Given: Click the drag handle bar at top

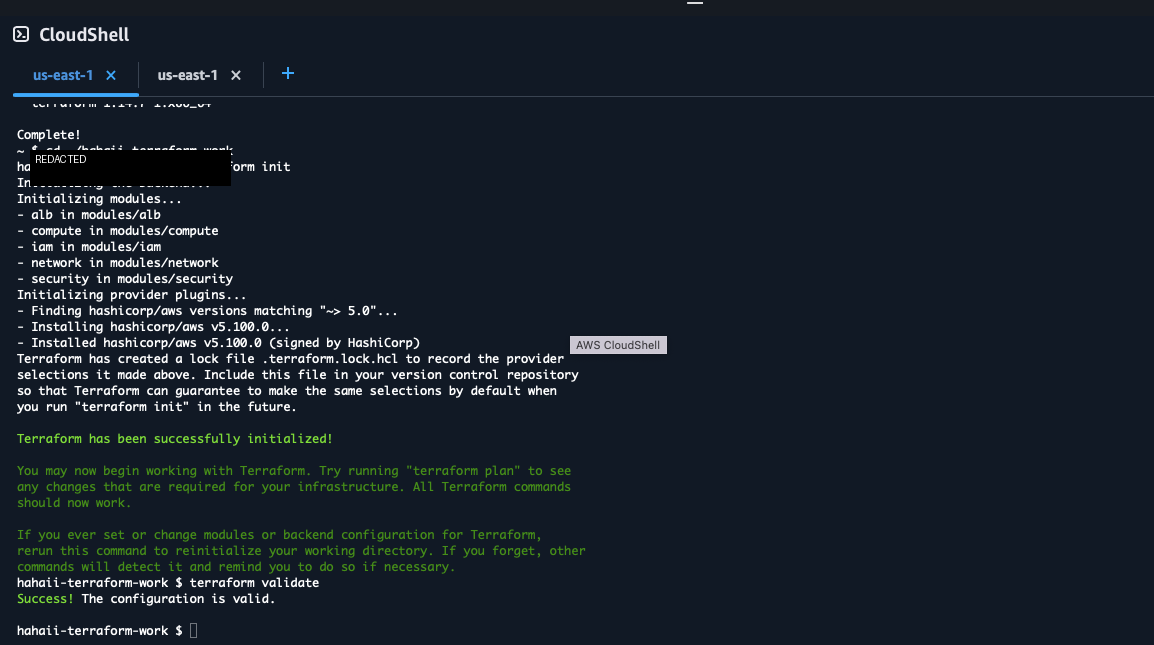Looking at the screenshot, I should pos(695,3).
